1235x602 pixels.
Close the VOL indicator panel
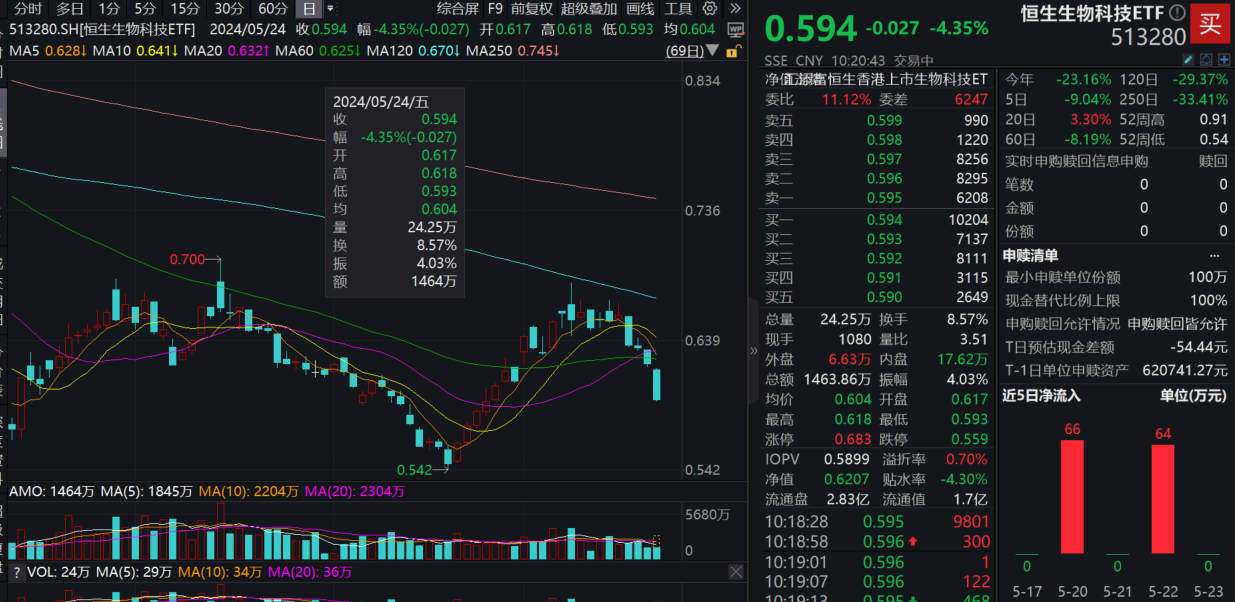tap(735, 572)
